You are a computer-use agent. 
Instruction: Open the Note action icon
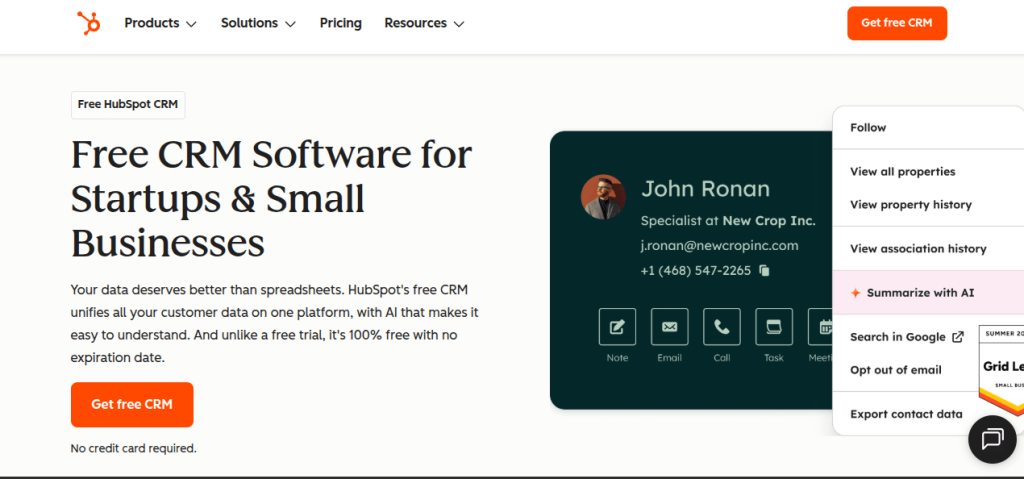tap(617, 327)
